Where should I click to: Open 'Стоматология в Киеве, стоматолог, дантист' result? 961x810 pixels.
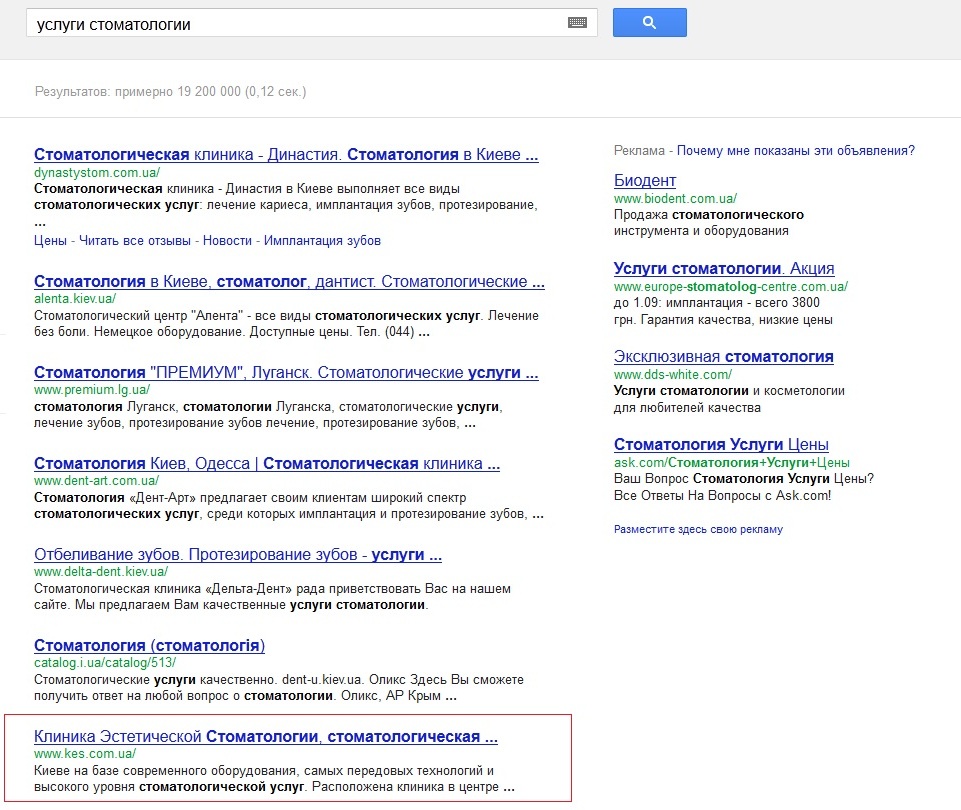[x=289, y=281]
